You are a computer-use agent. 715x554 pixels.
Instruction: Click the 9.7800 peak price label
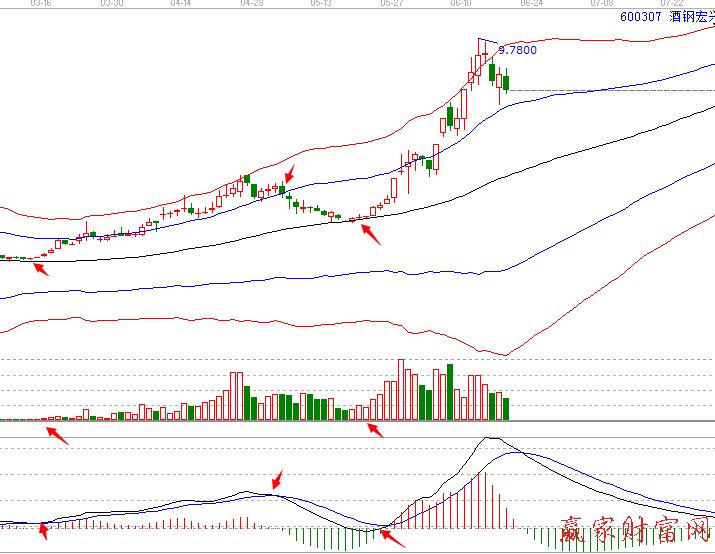pos(517,50)
